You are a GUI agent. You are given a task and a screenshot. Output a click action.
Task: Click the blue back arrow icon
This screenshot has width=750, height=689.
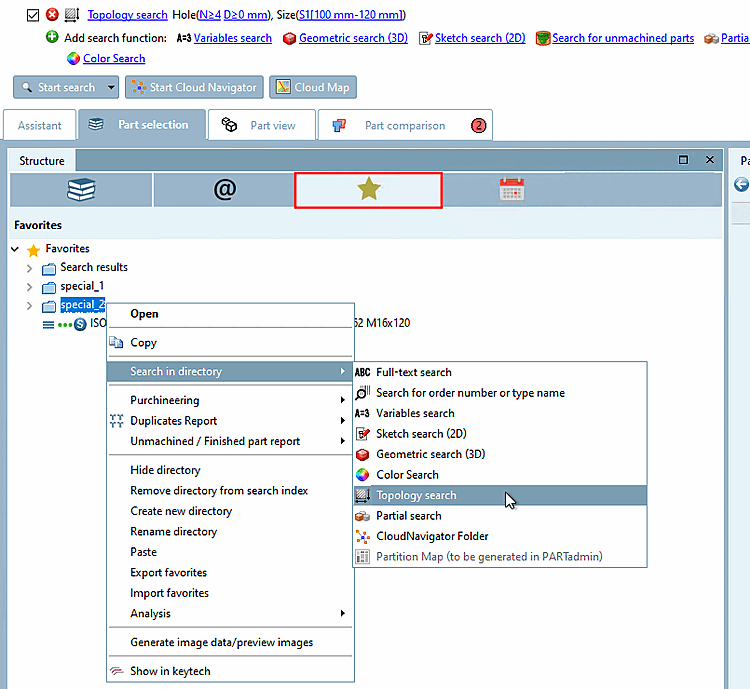pos(741,184)
